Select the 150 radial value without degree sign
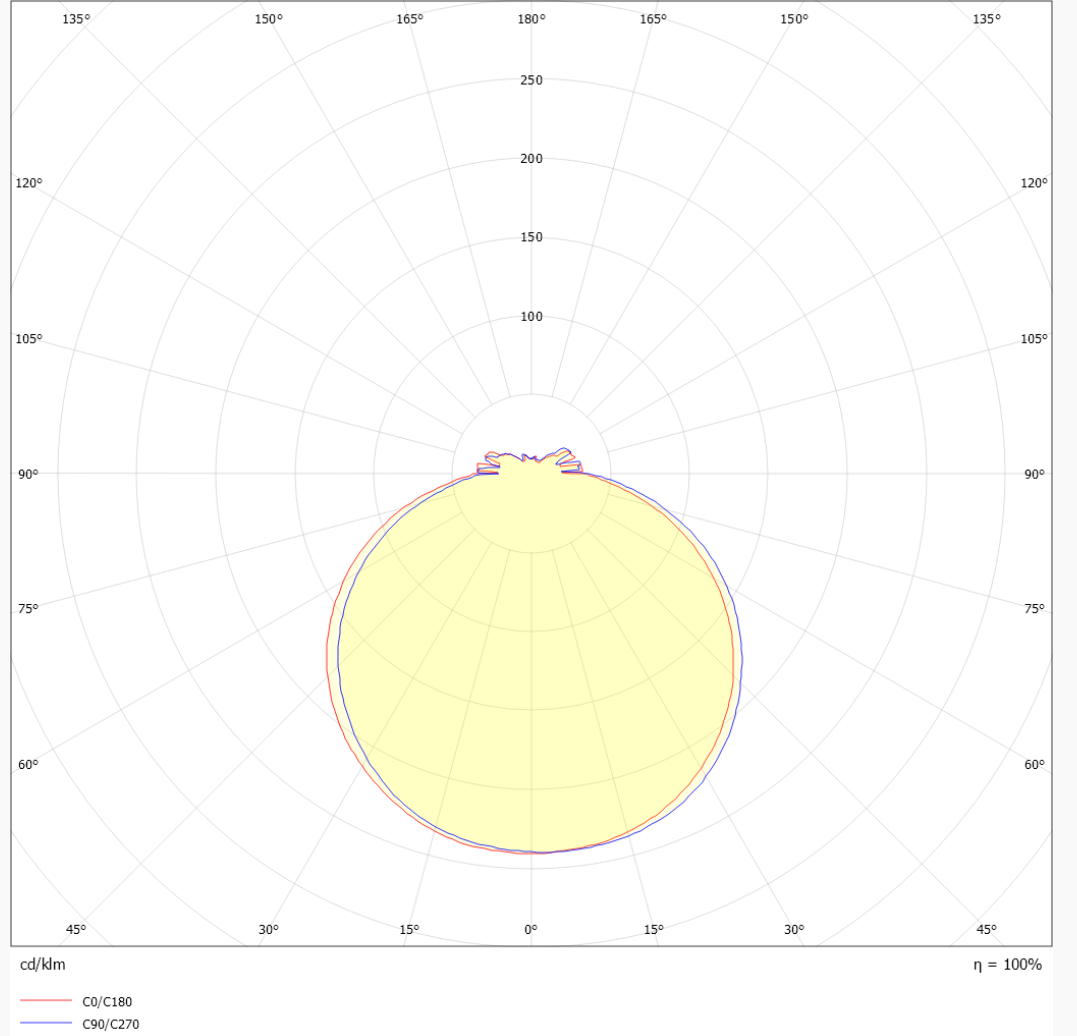The image size is (1077, 1036). 531,237
